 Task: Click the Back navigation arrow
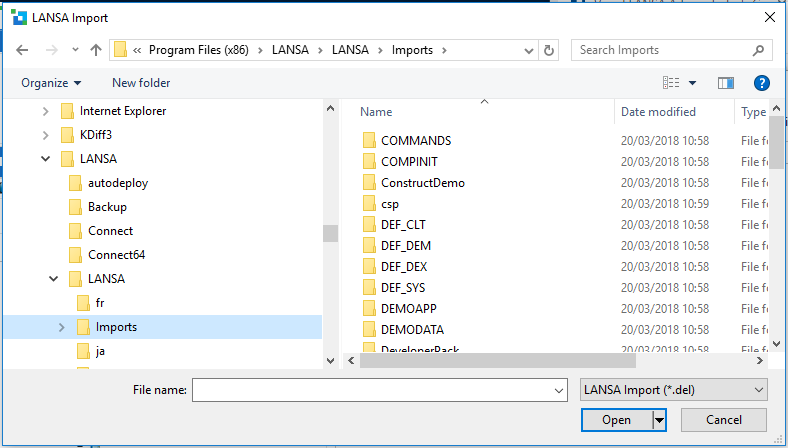point(23,50)
